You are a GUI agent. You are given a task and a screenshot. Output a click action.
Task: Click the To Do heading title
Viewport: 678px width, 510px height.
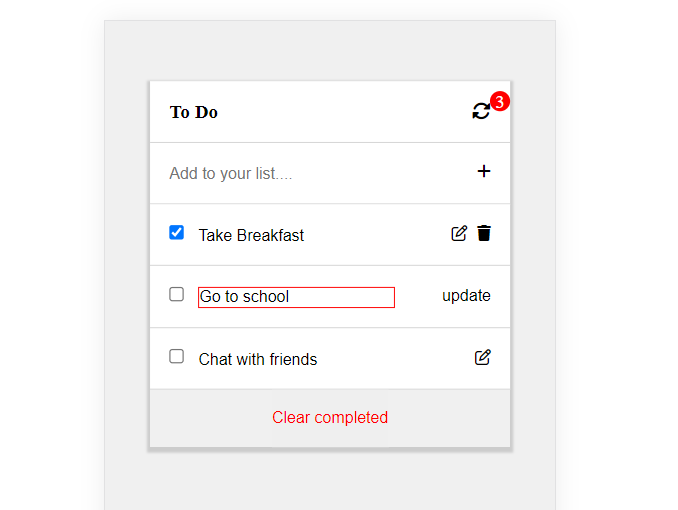coord(194,112)
